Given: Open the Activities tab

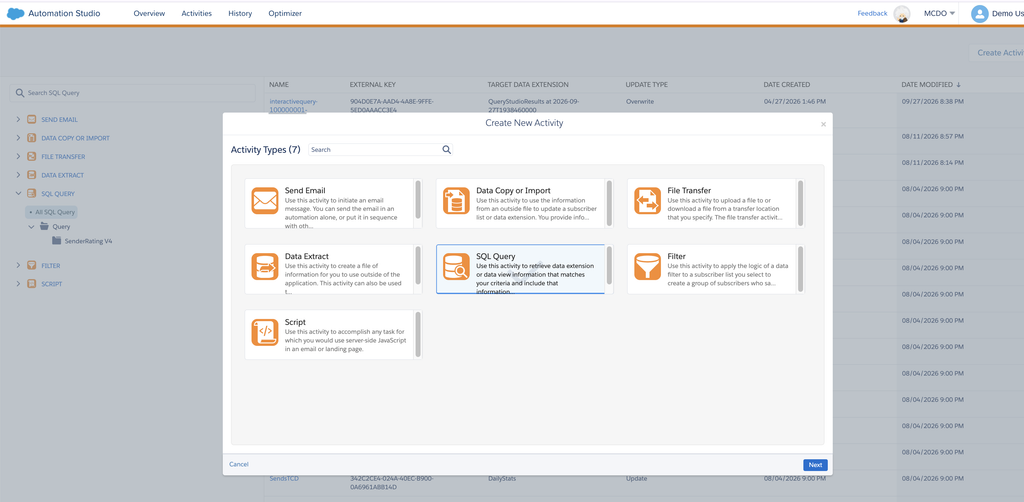Looking at the screenshot, I should click(x=197, y=13).
